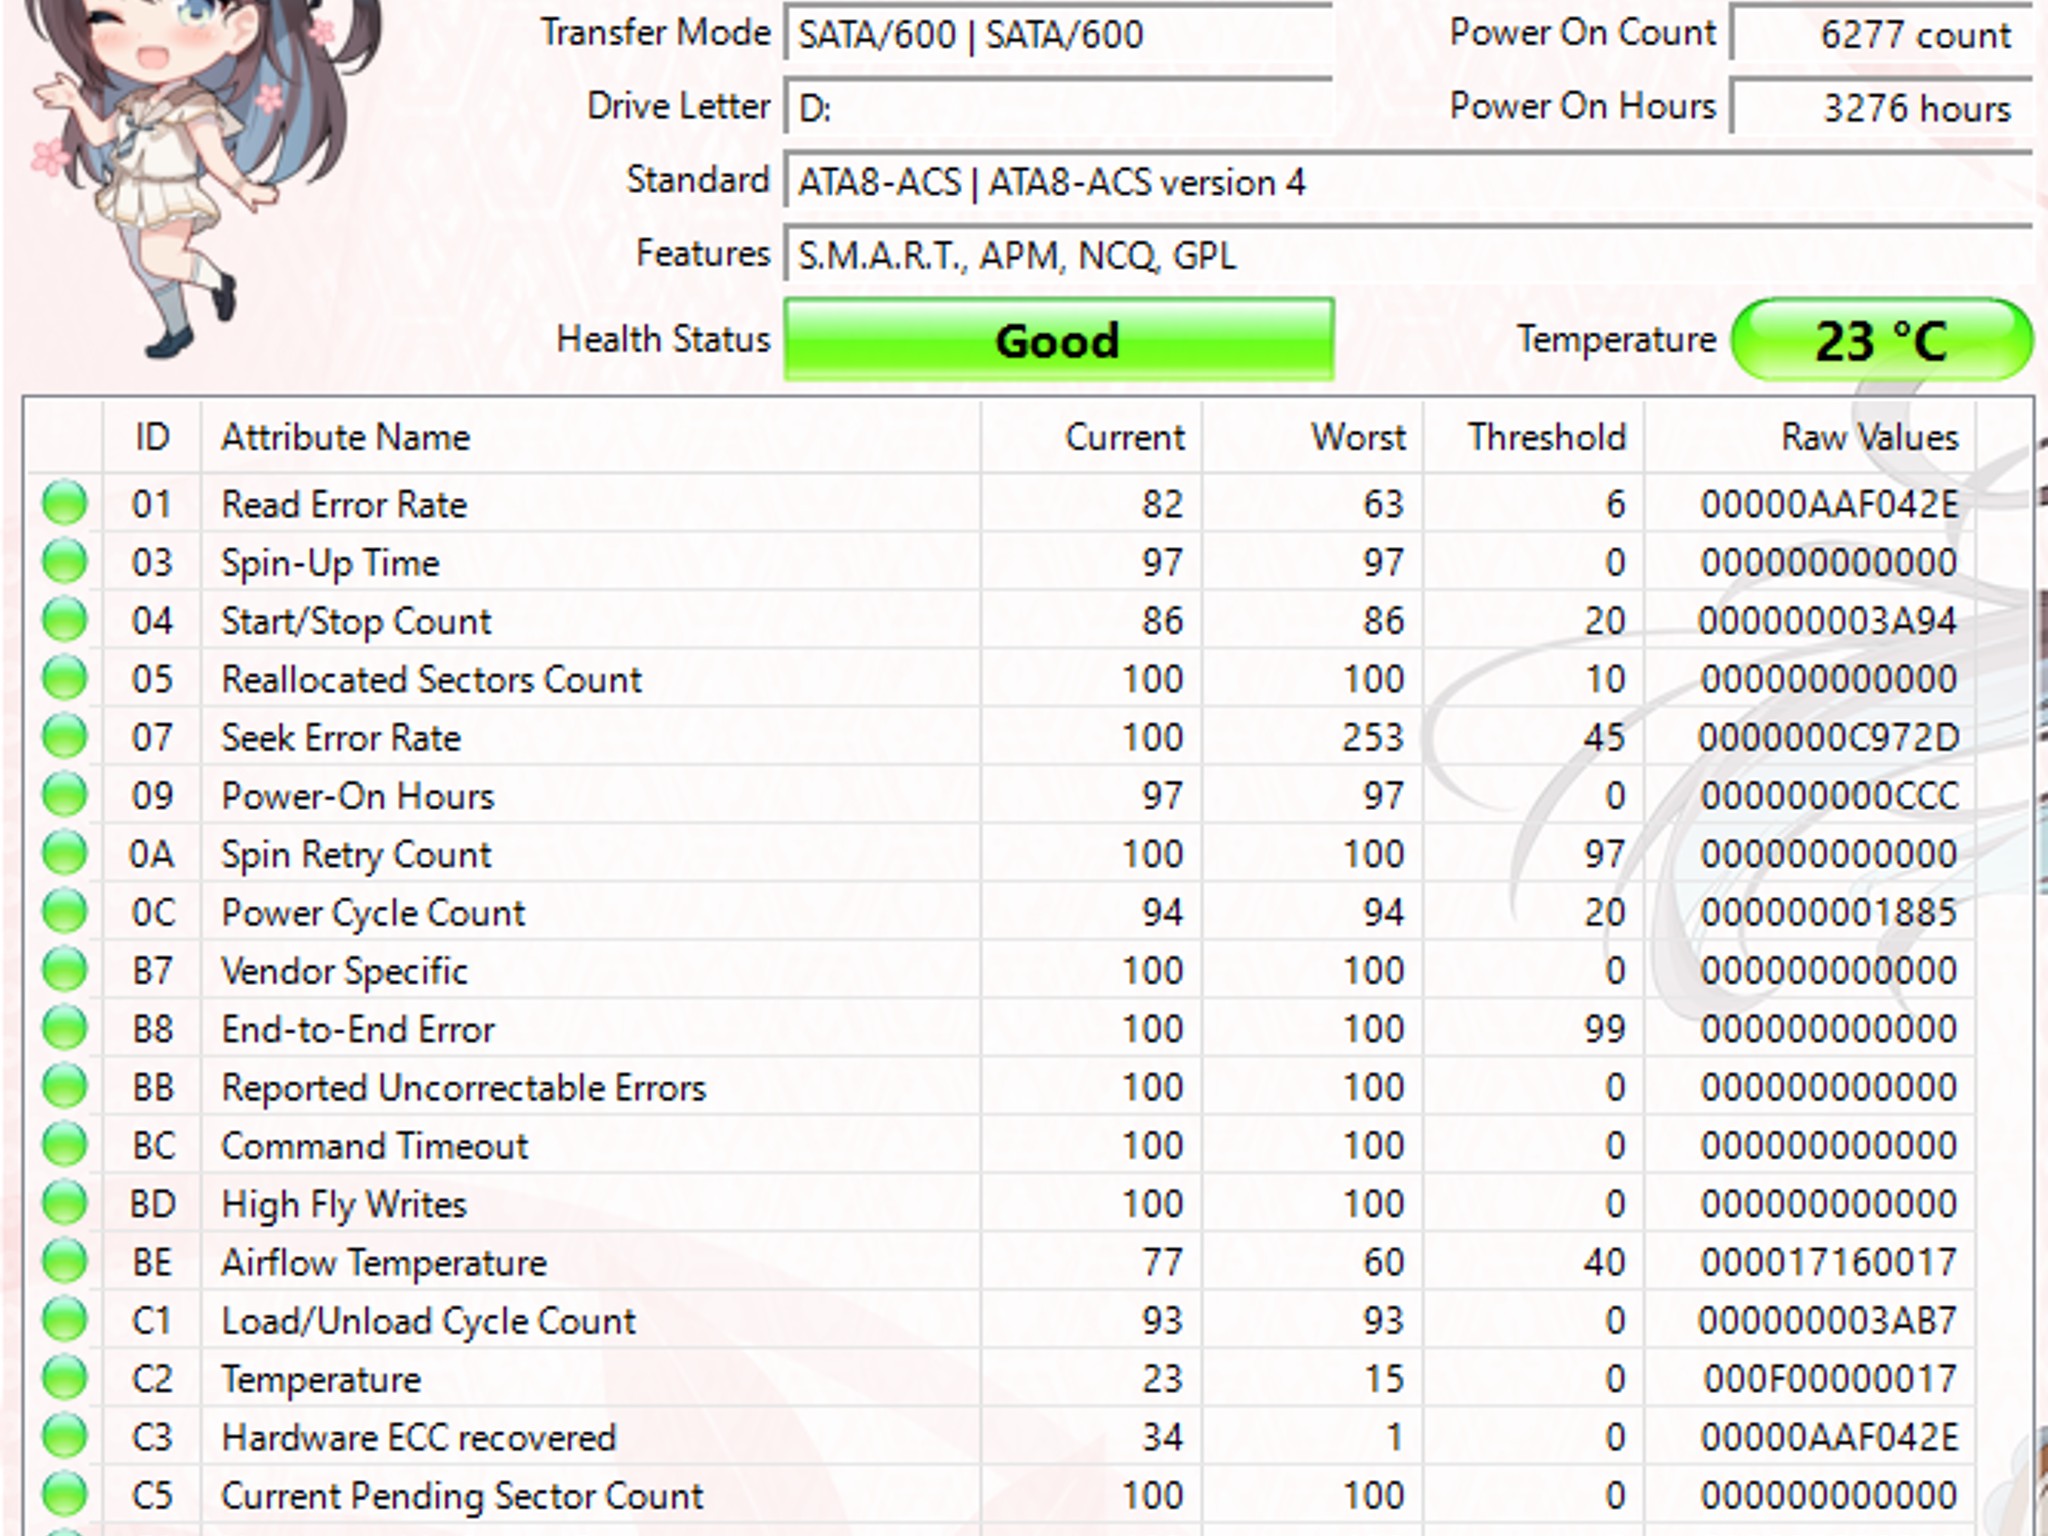This screenshot has width=2048, height=1536.
Task: Click the status dot for Airflow Temperature
Action: click(65, 1261)
